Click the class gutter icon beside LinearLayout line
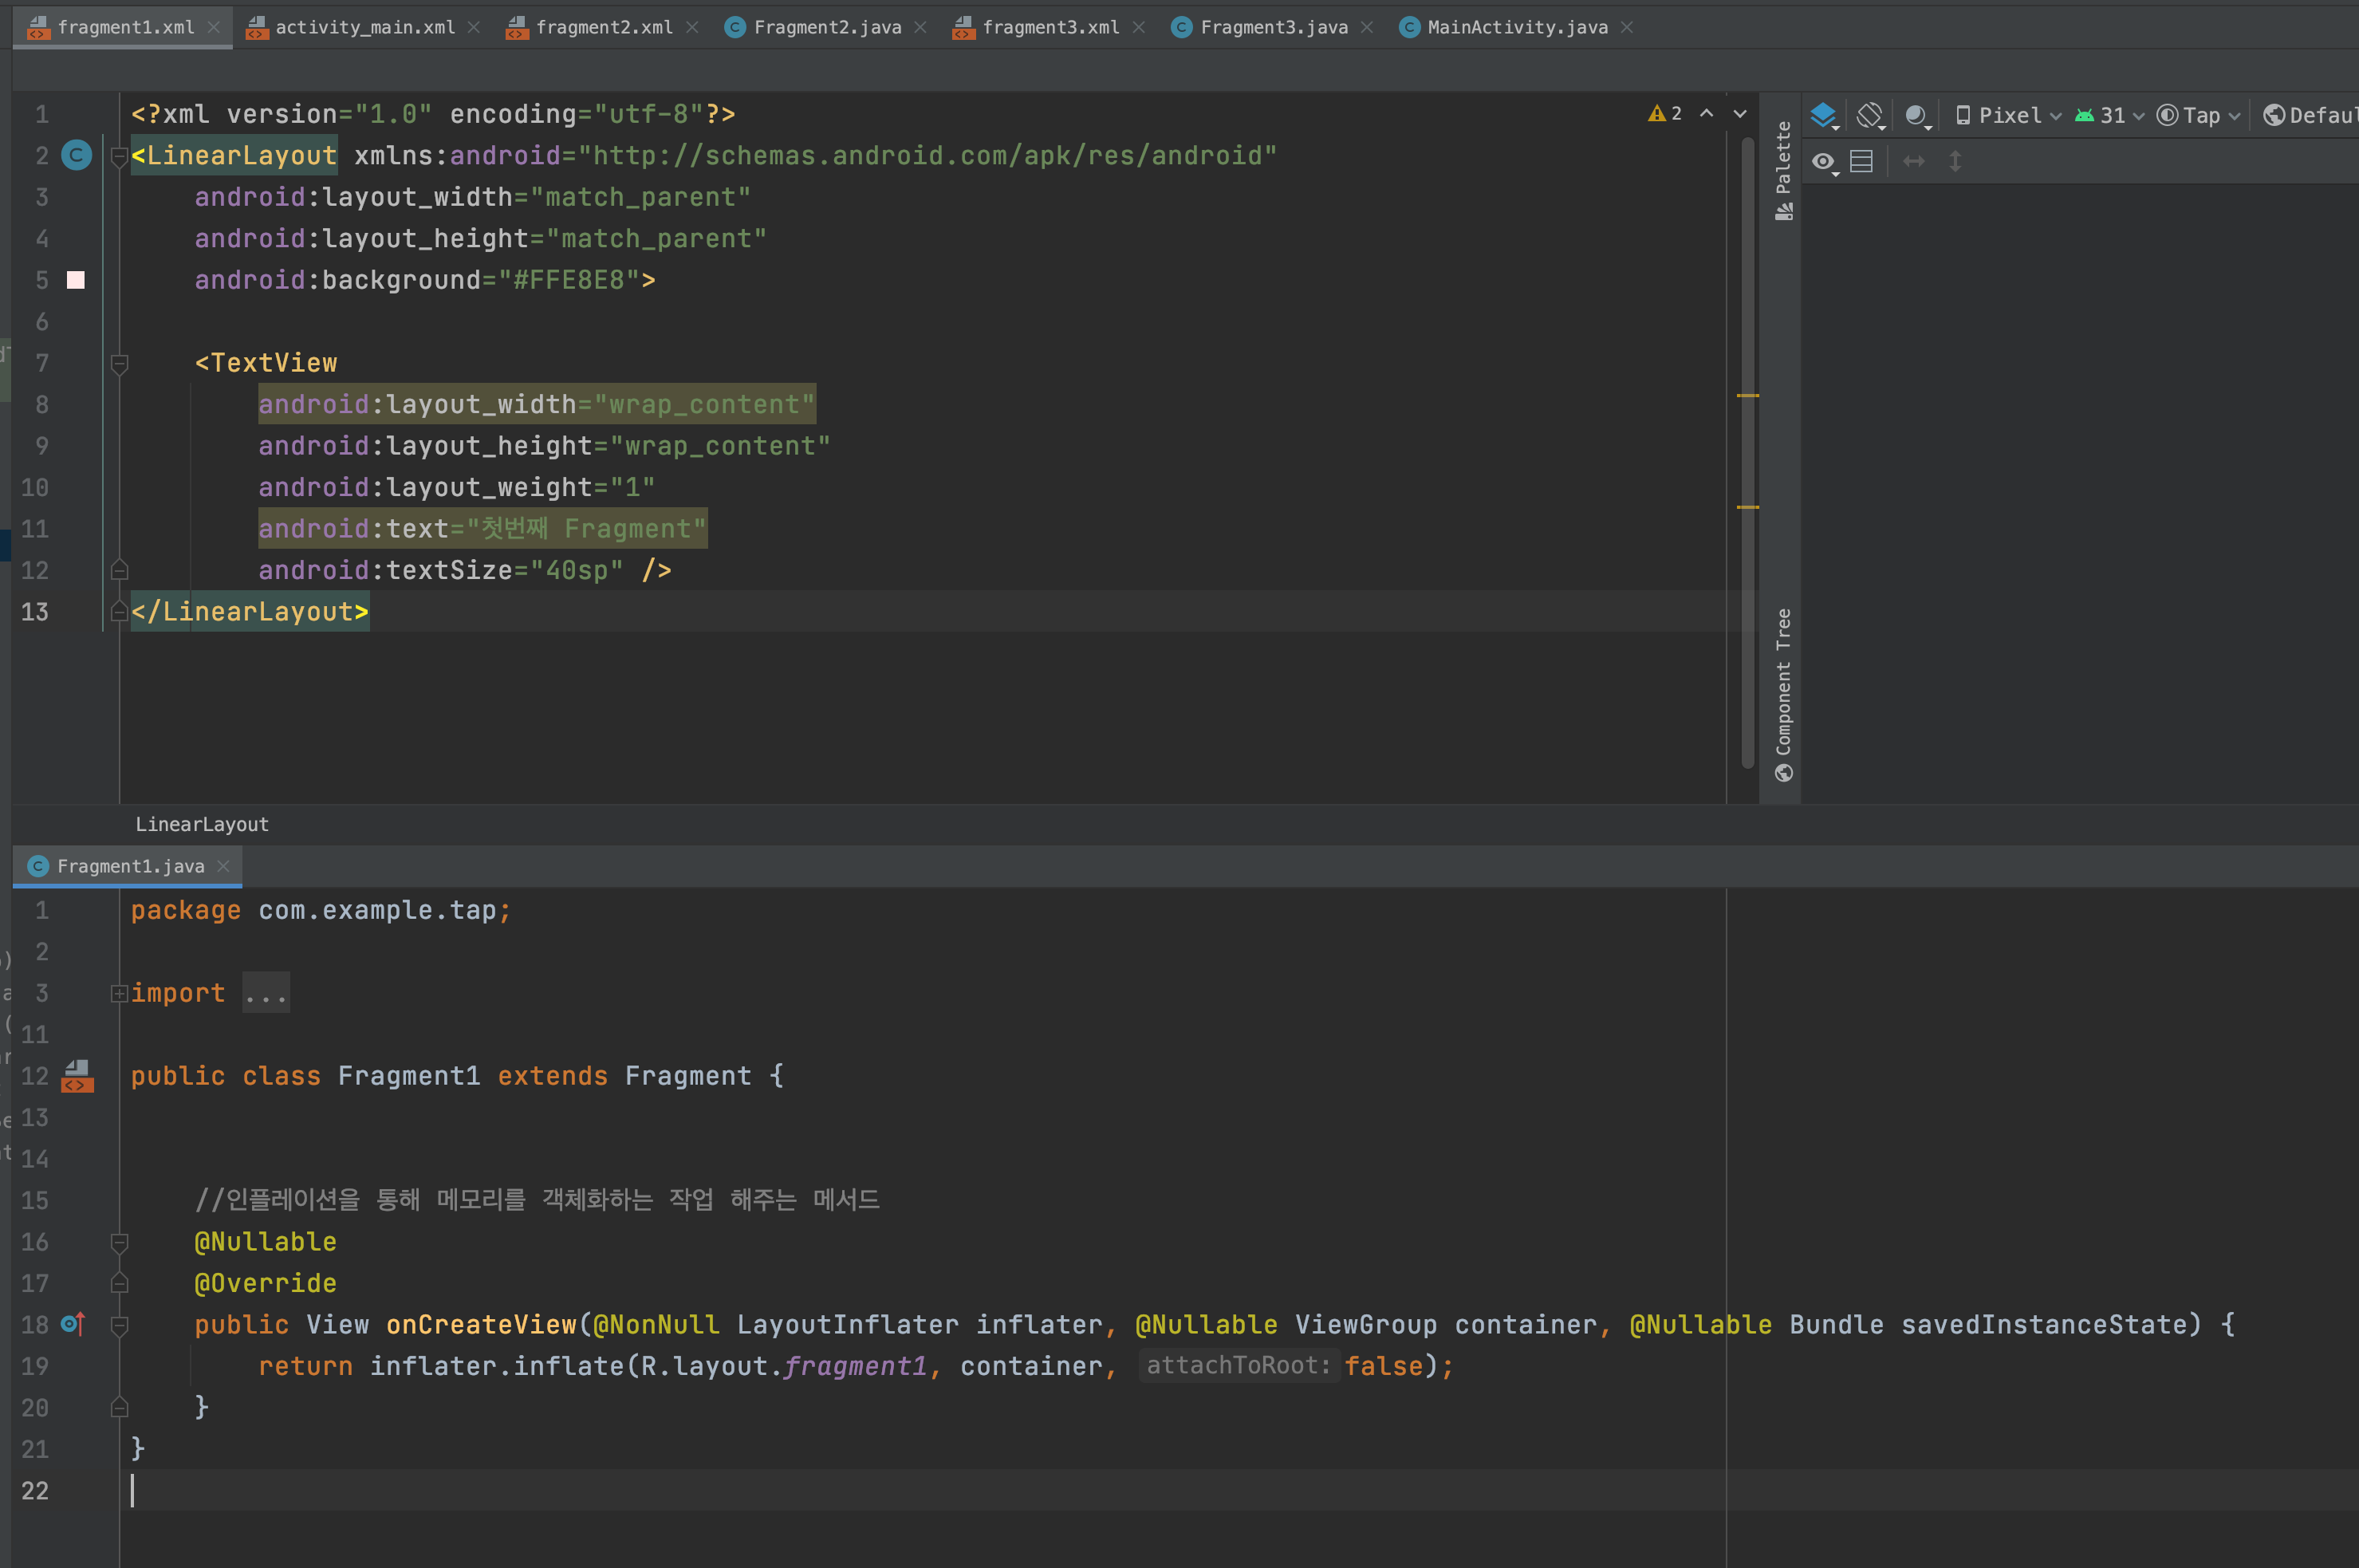 point(77,155)
